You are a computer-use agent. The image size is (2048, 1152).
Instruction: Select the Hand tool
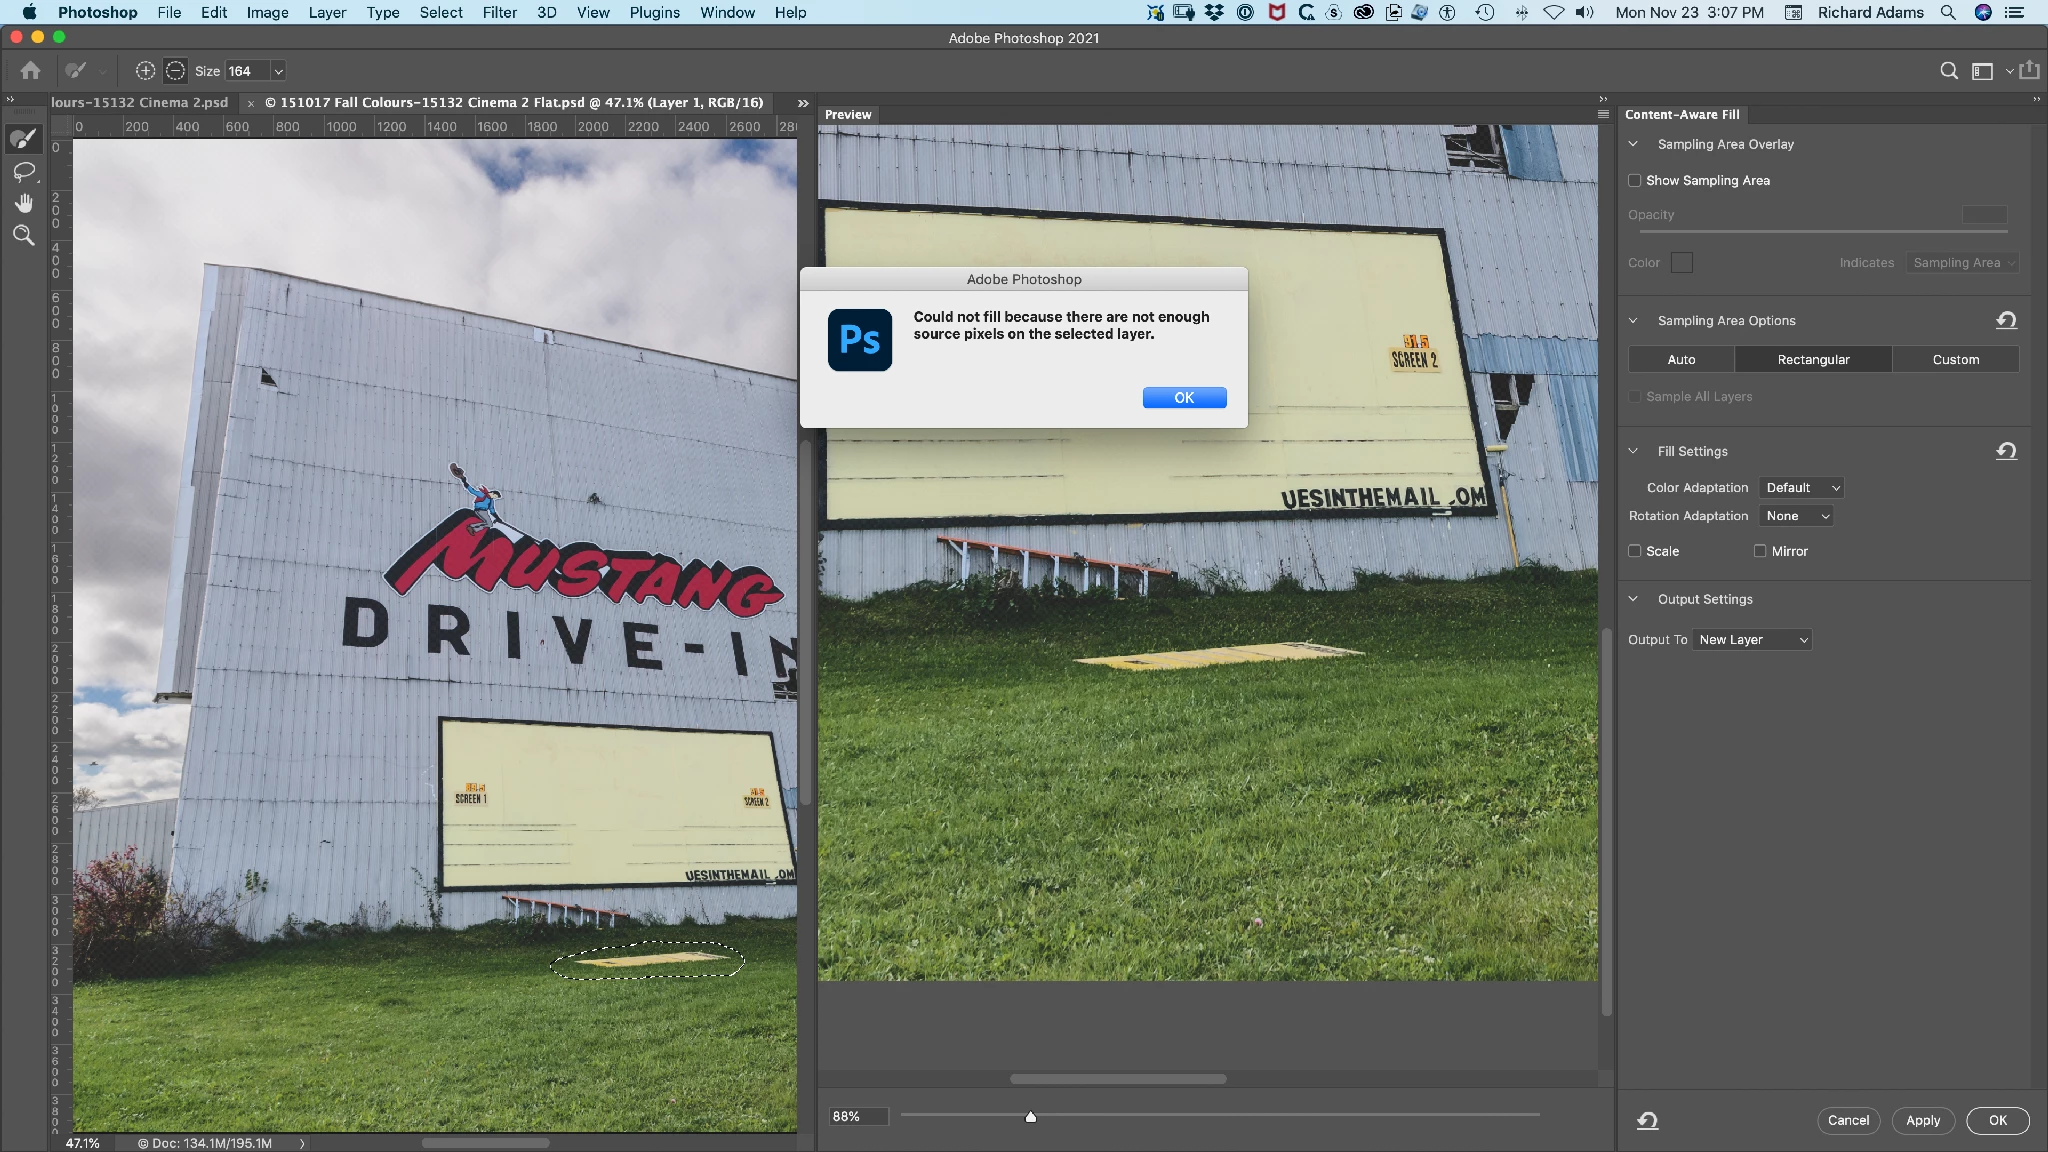tap(23, 204)
